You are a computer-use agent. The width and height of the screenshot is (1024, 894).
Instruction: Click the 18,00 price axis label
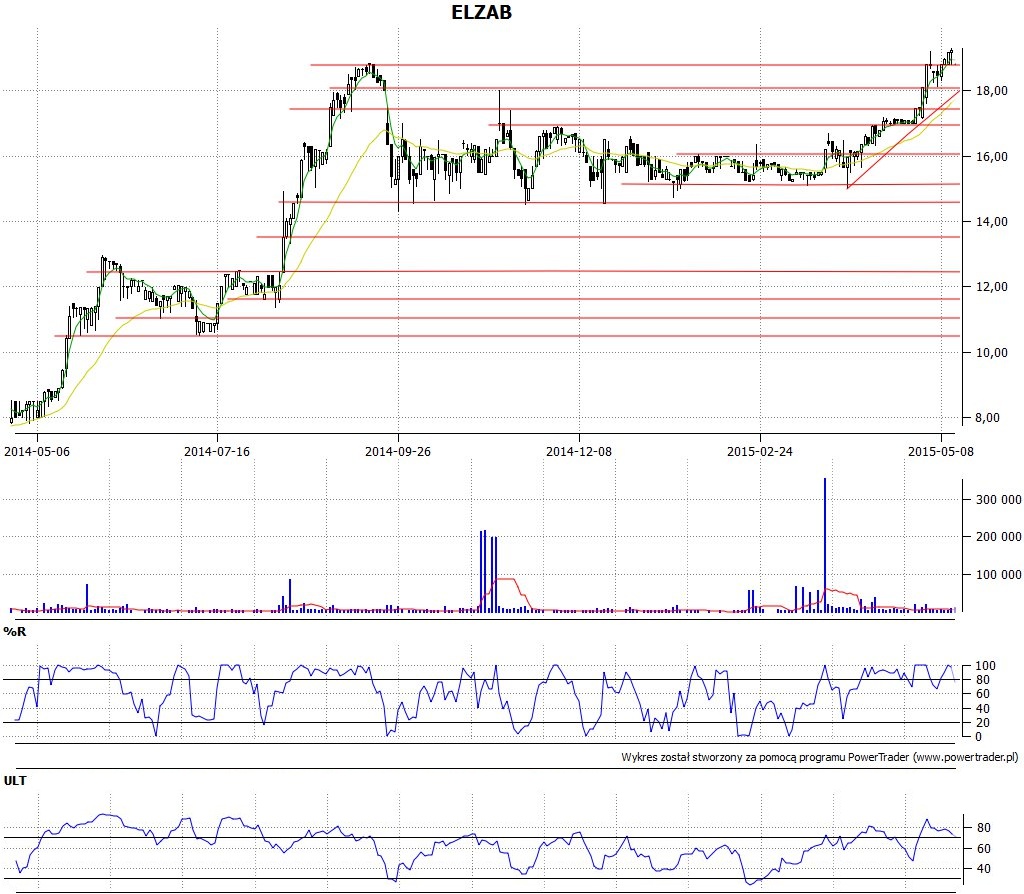pos(991,91)
